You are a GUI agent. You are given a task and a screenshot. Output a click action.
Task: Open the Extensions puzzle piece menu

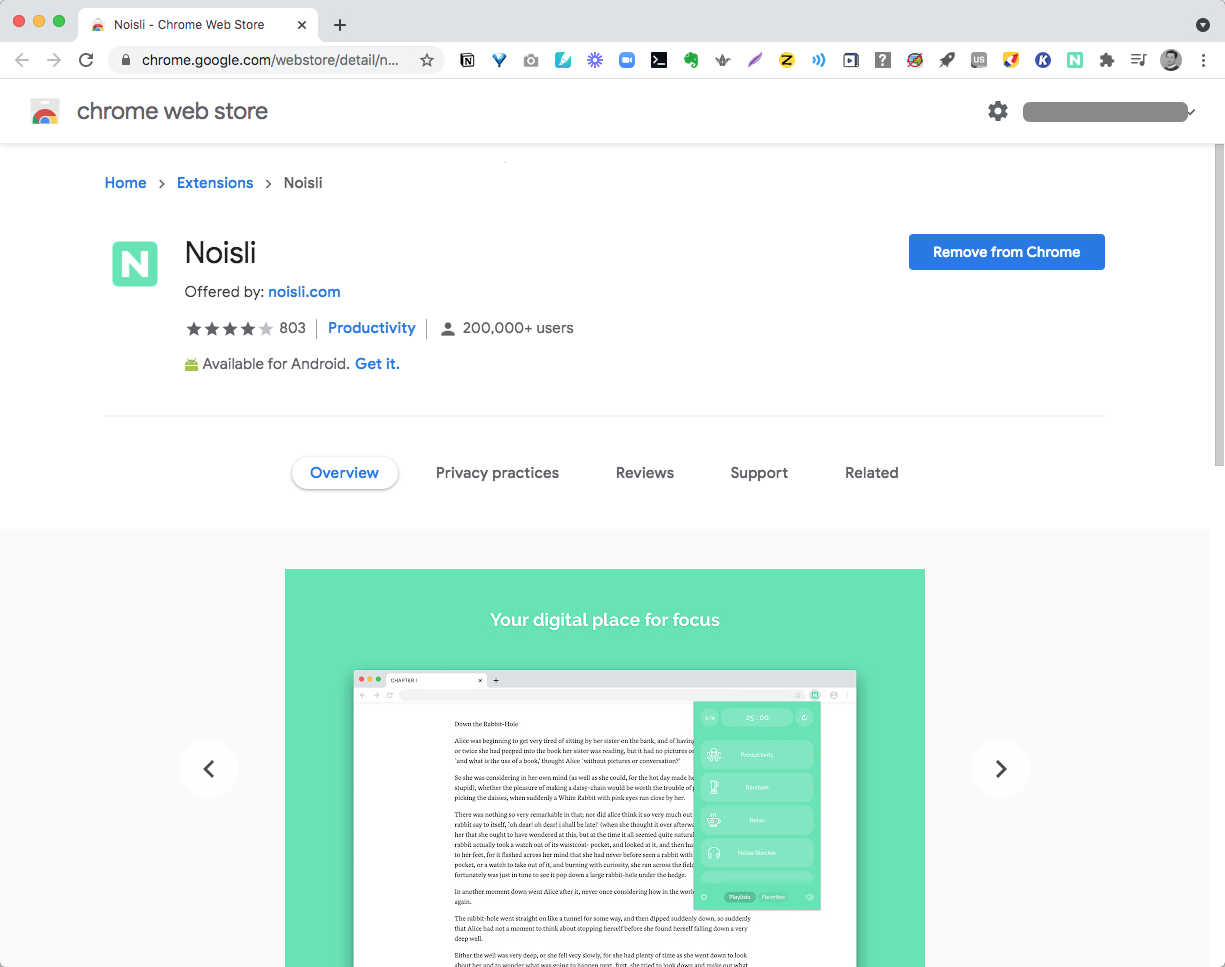[1106, 60]
